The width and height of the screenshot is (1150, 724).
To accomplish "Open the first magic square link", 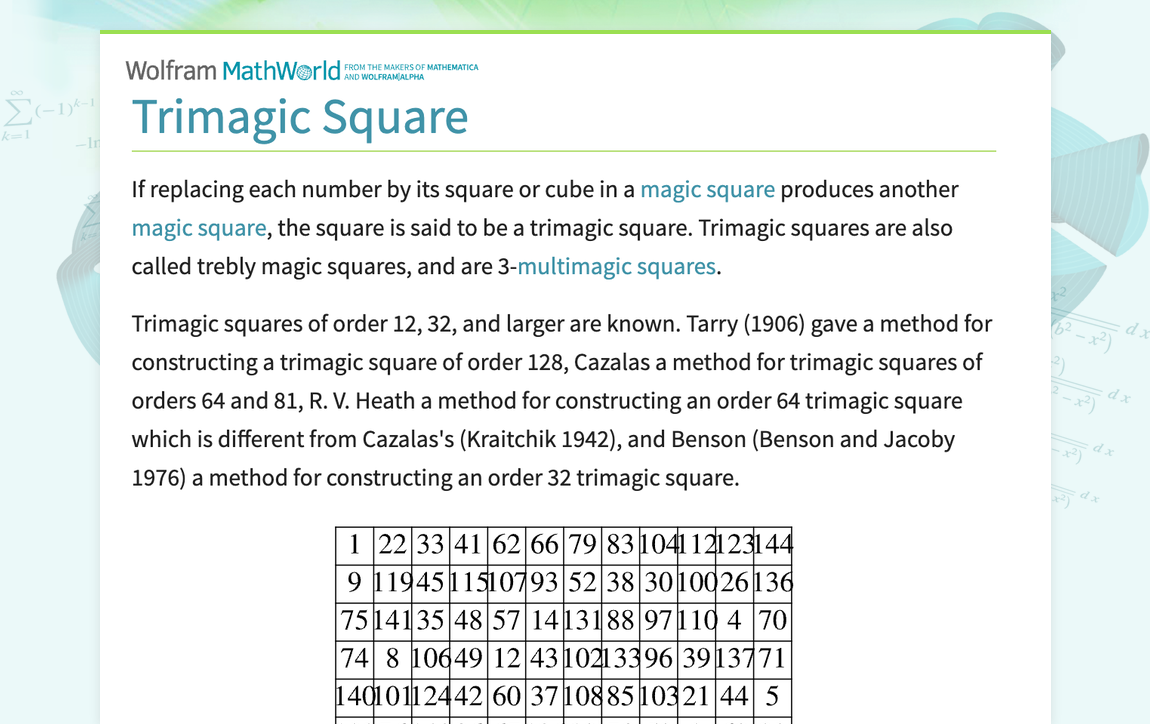I will [x=708, y=189].
